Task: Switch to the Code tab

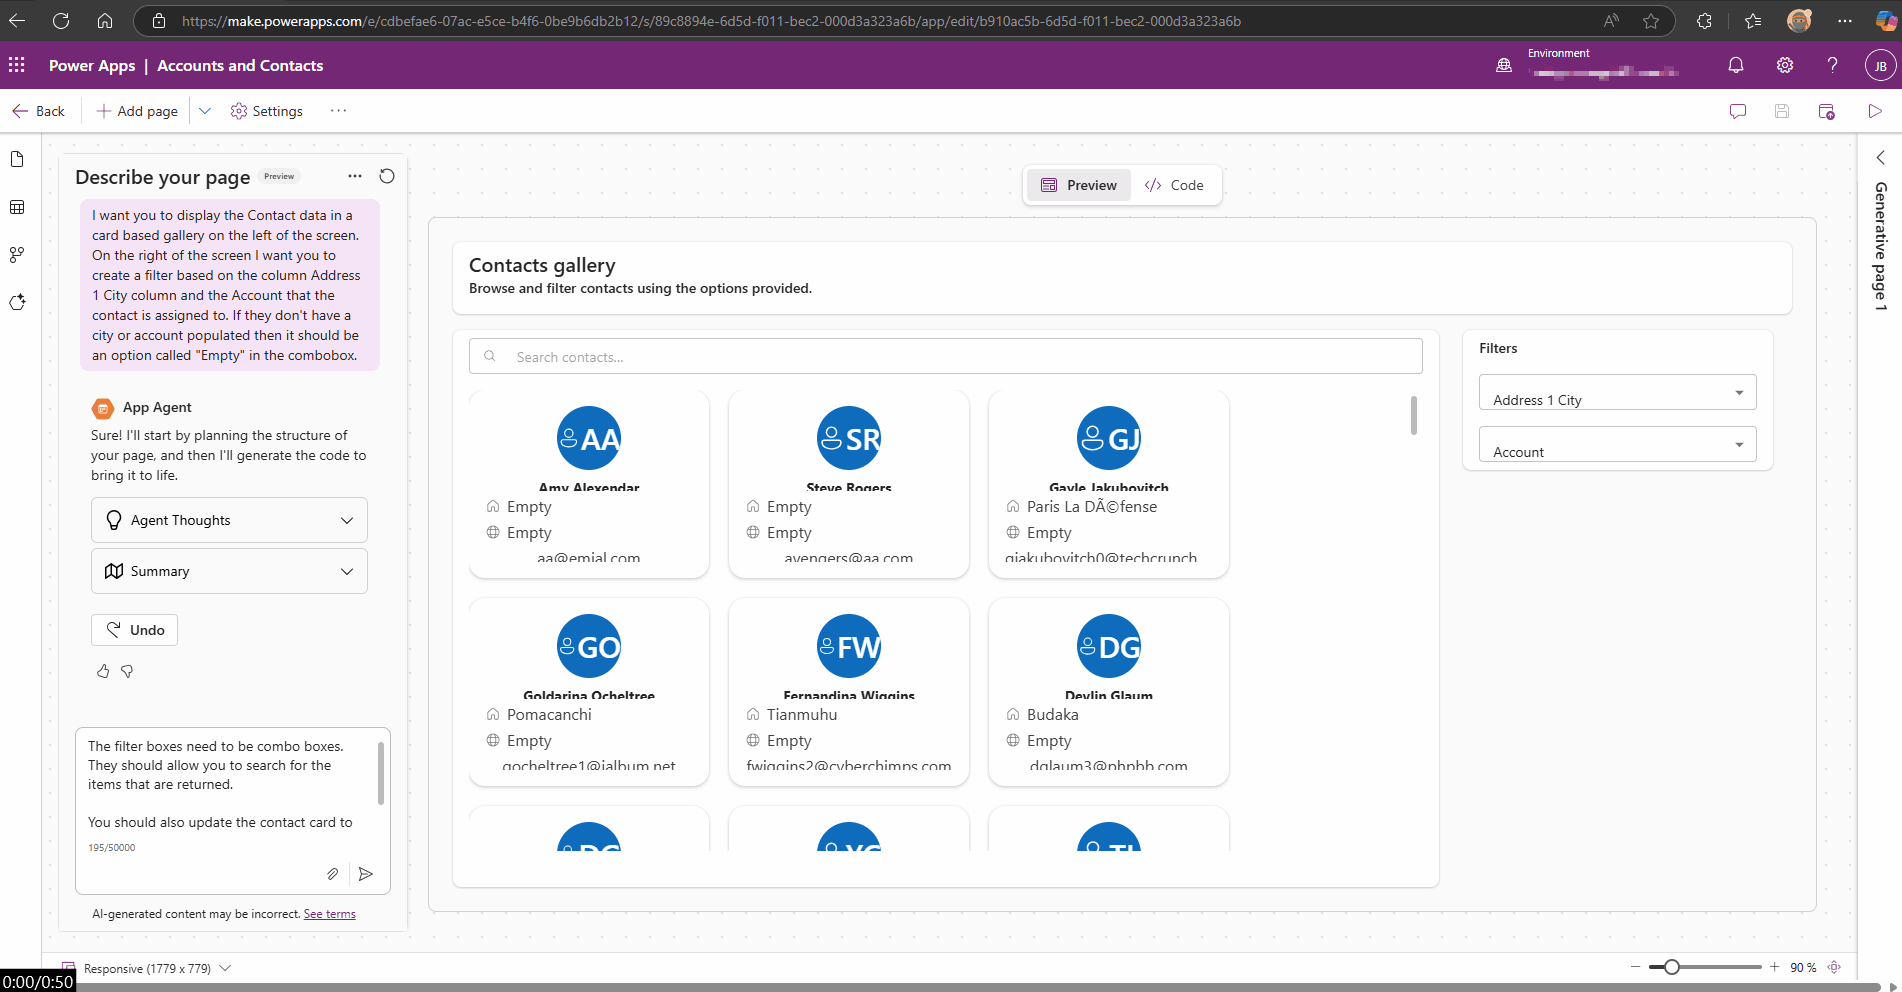Action: tap(1176, 185)
